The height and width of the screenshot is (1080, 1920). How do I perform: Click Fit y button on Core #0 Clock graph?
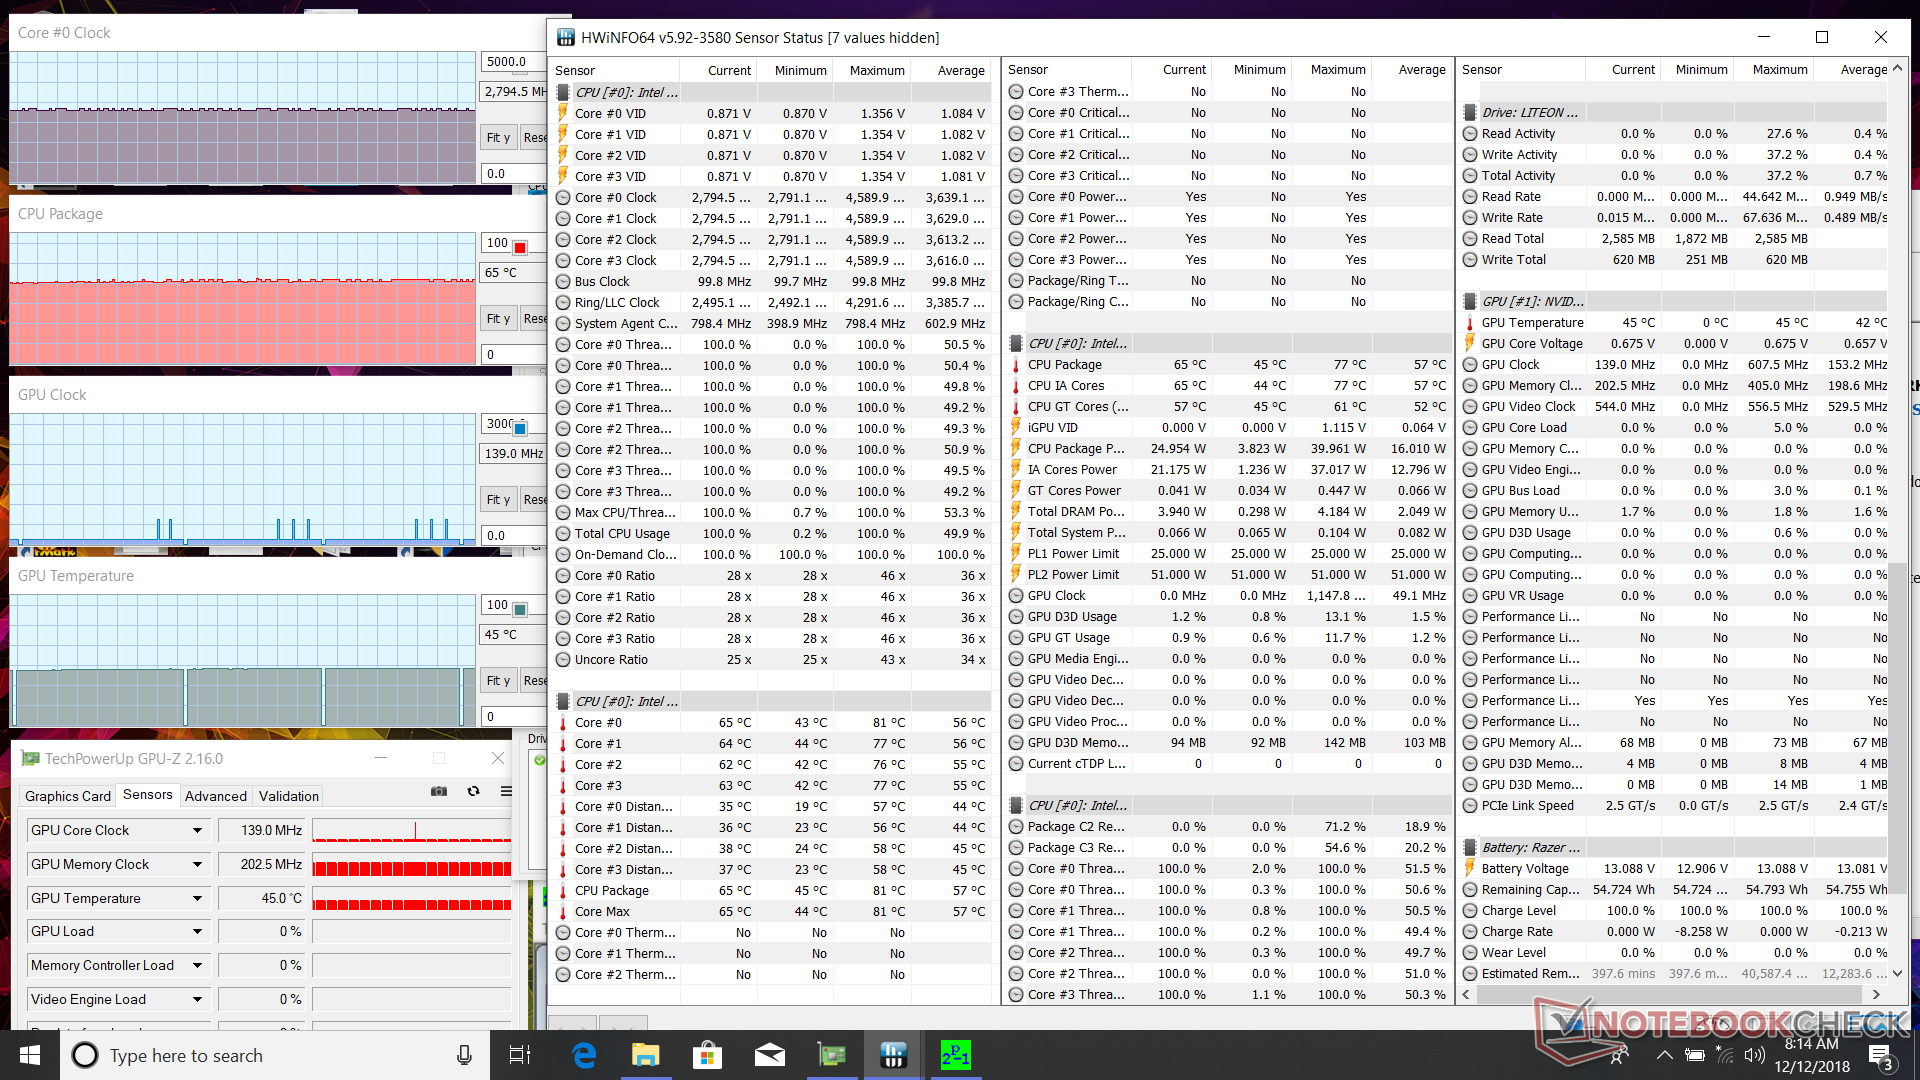(x=498, y=138)
